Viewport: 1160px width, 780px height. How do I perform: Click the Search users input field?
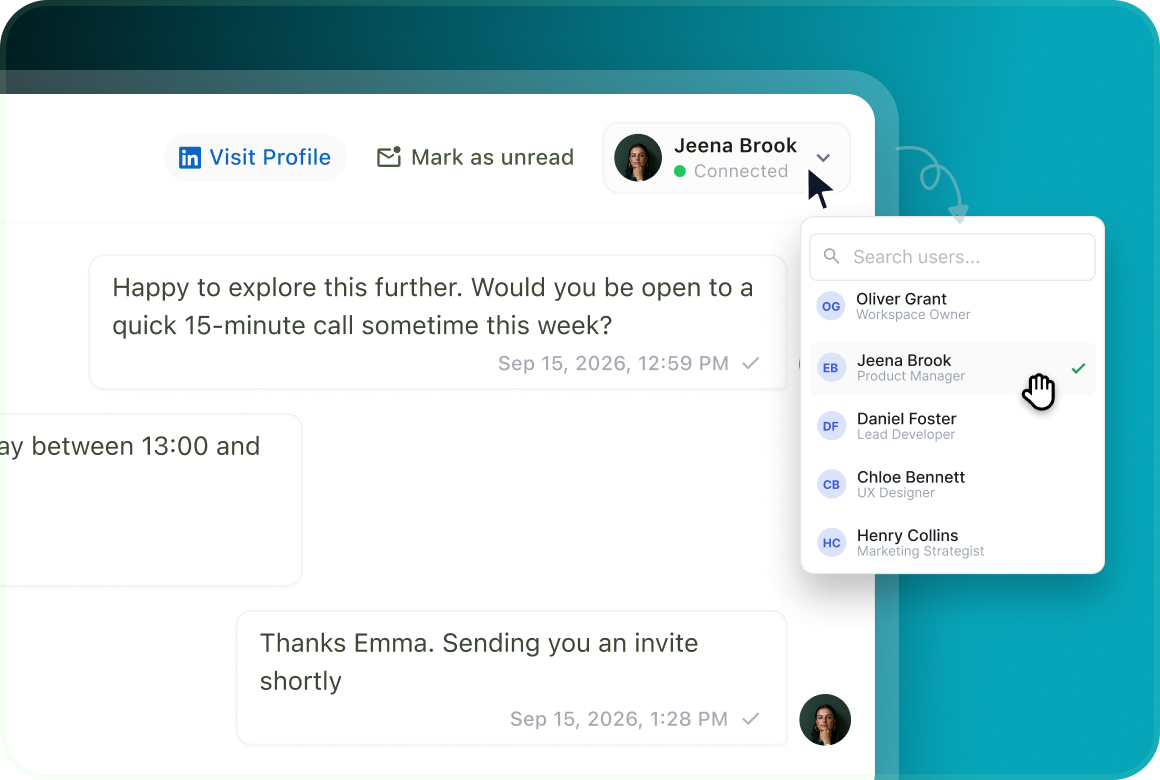952,257
